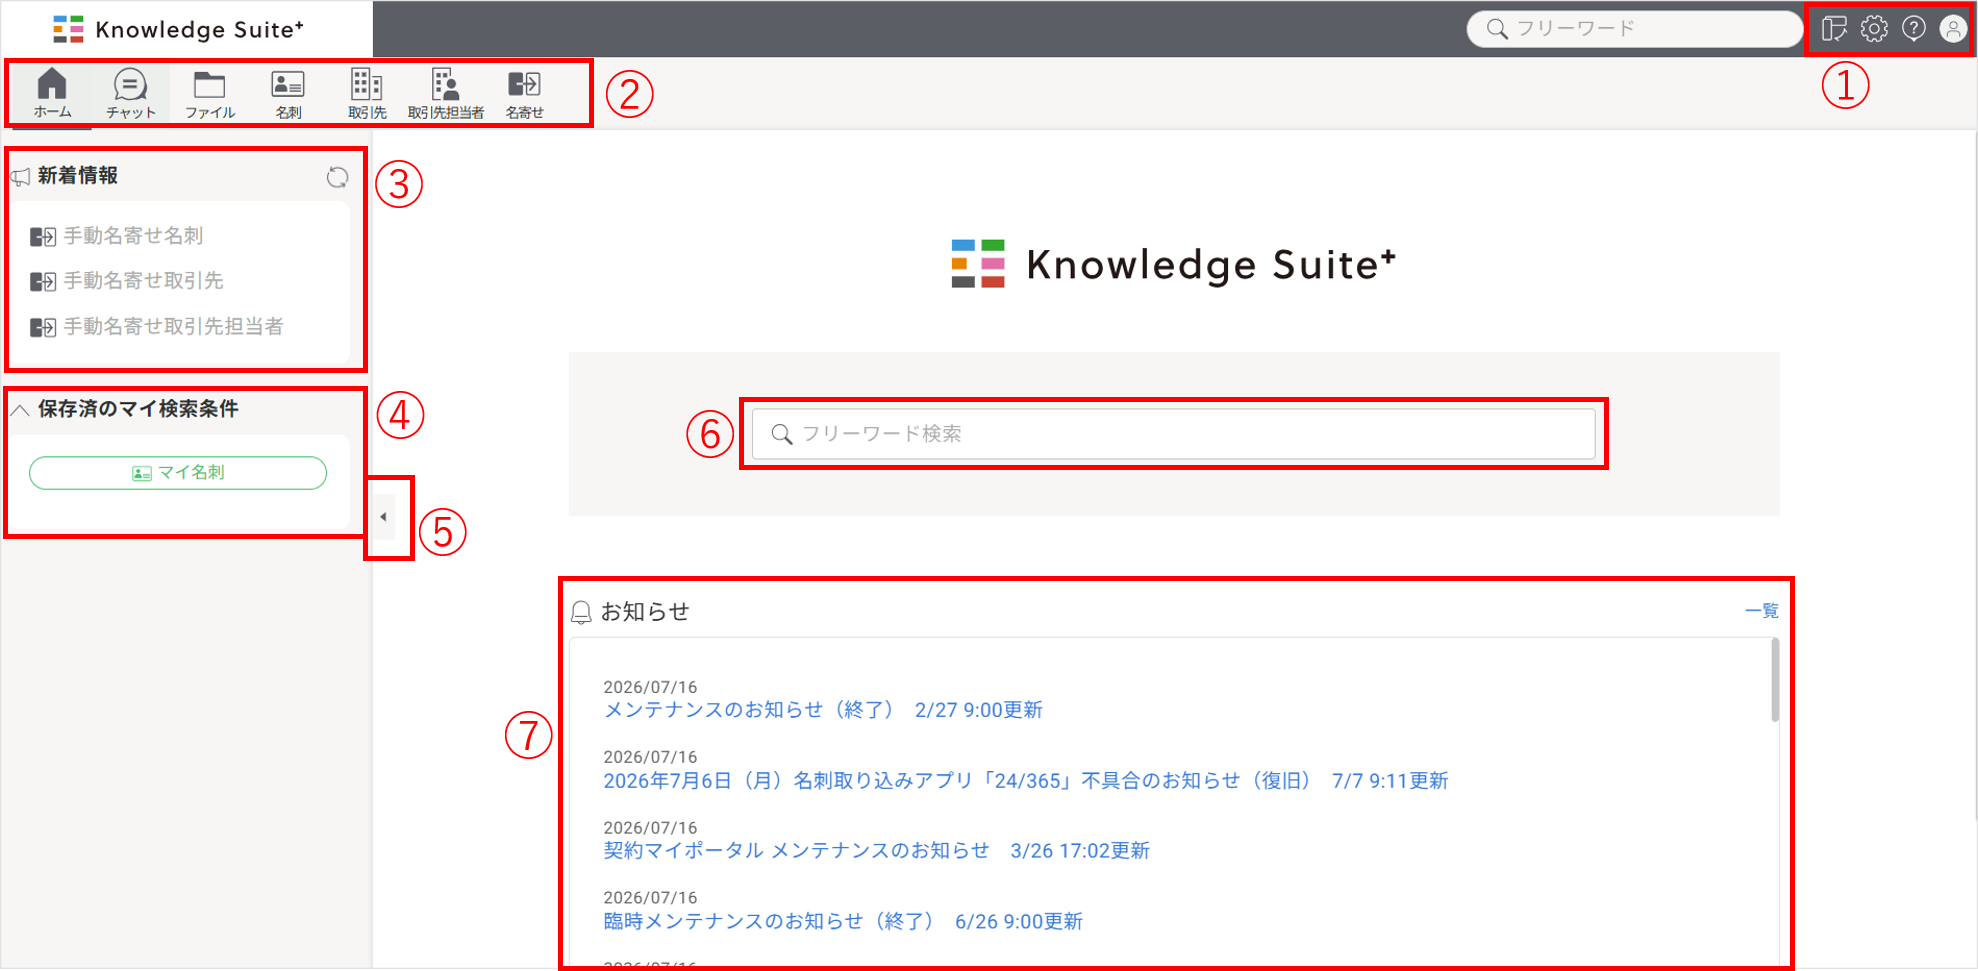The height and width of the screenshot is (971, 1978).
Task: Open the user account avatar icon
Action: tap(1952, 29)
